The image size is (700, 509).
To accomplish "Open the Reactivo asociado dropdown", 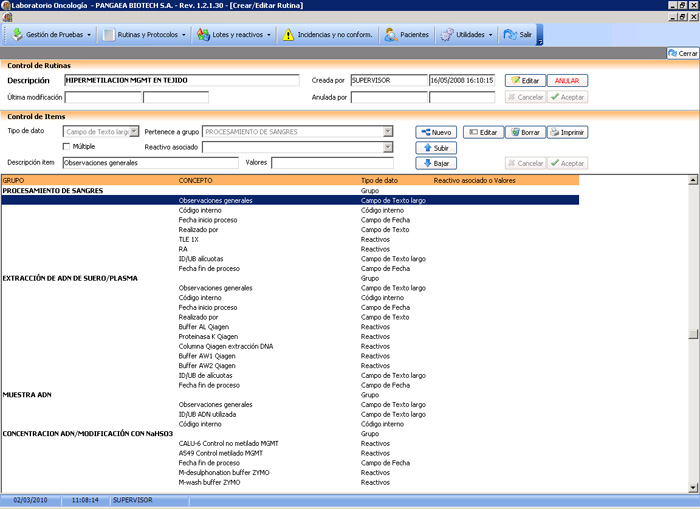I will (388, 147).
